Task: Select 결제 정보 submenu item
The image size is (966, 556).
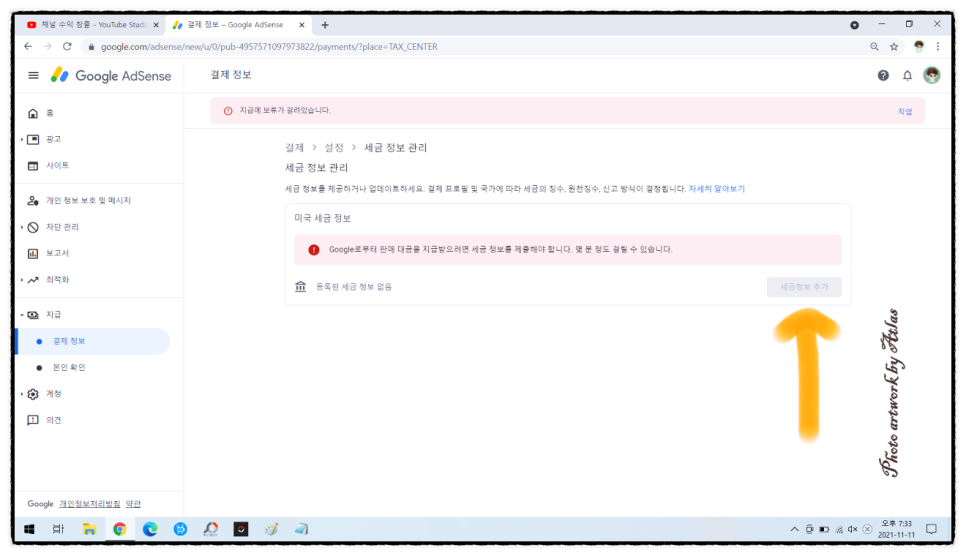Action: pyautogui.click(x=92, y=341)
